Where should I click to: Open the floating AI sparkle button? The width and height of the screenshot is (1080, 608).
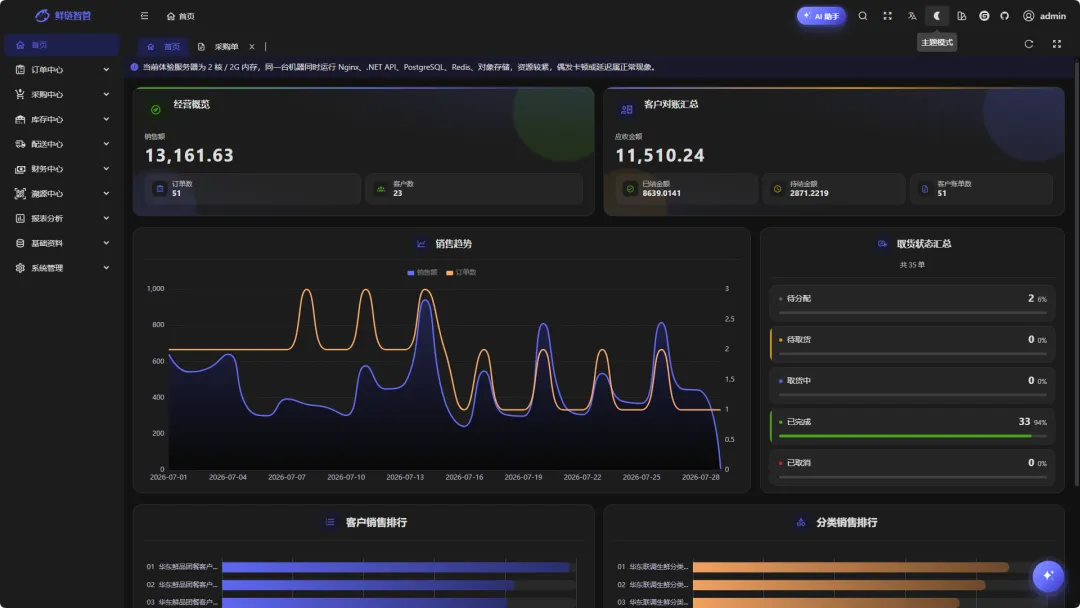(x=1048, y=576)
